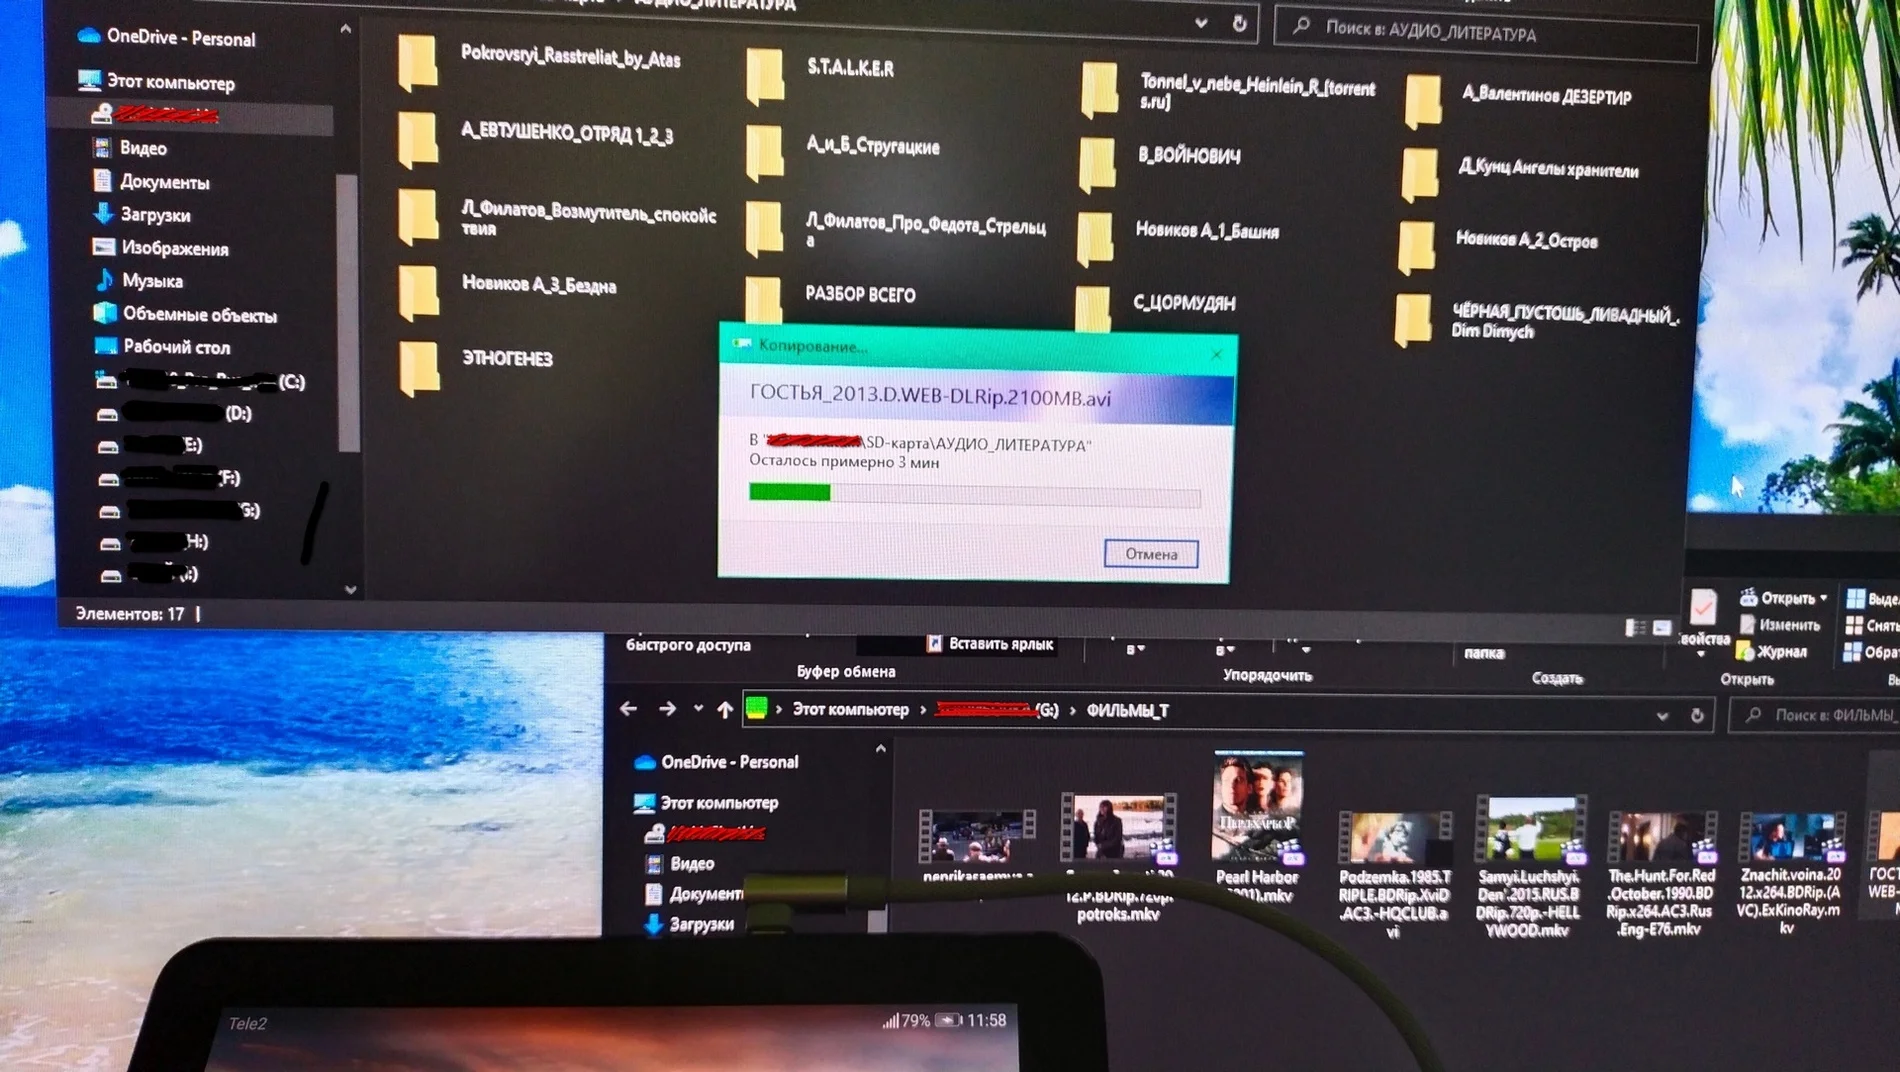The image size is (1900, 1072).
Task: Select drive (C:) in the navigation pane
Action: point(200,381)
